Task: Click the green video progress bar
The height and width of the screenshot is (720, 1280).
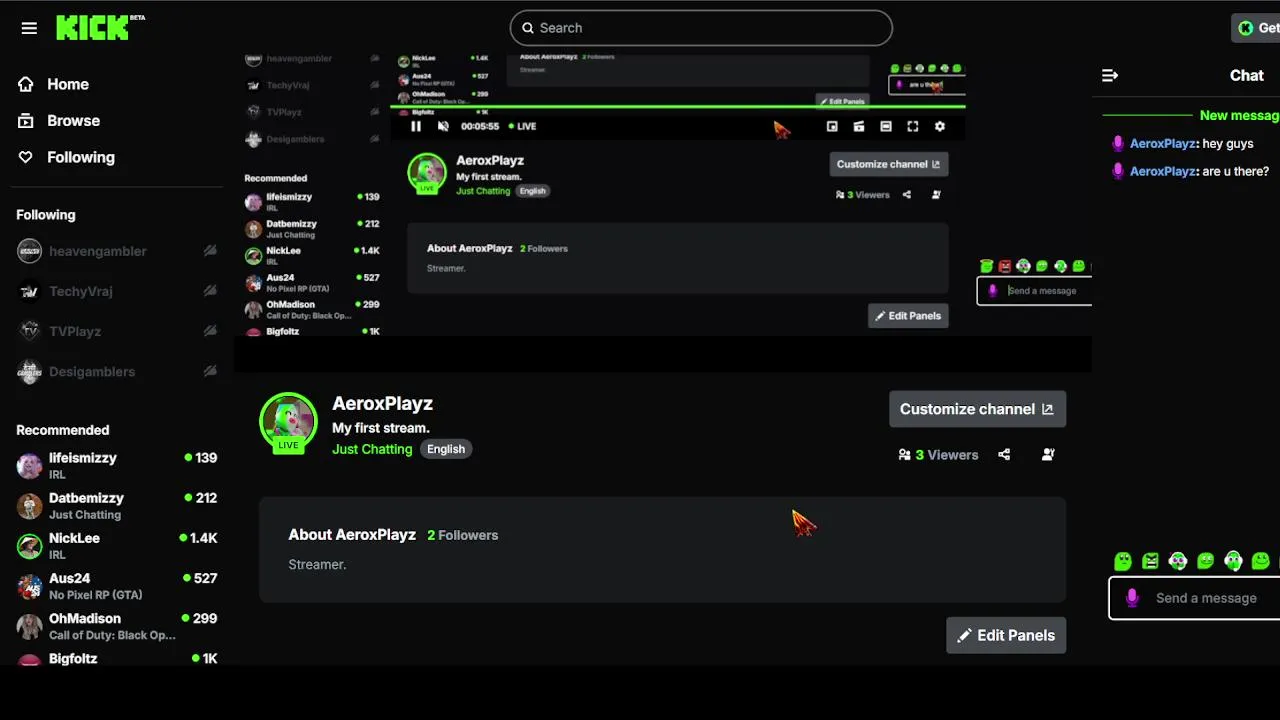Action: coord(678,107)
